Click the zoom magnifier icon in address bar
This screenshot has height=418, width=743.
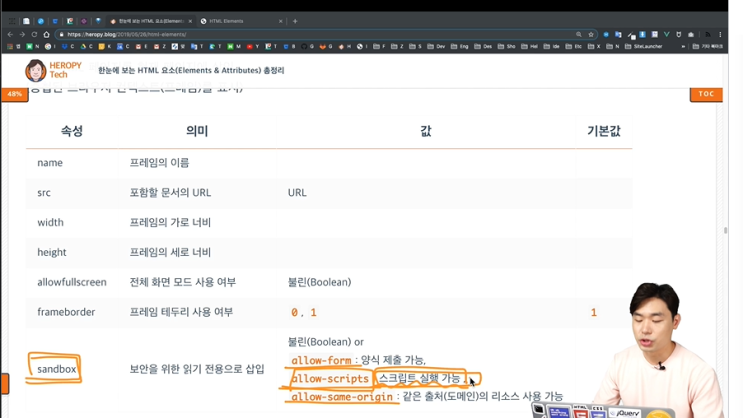coord(579,34)
